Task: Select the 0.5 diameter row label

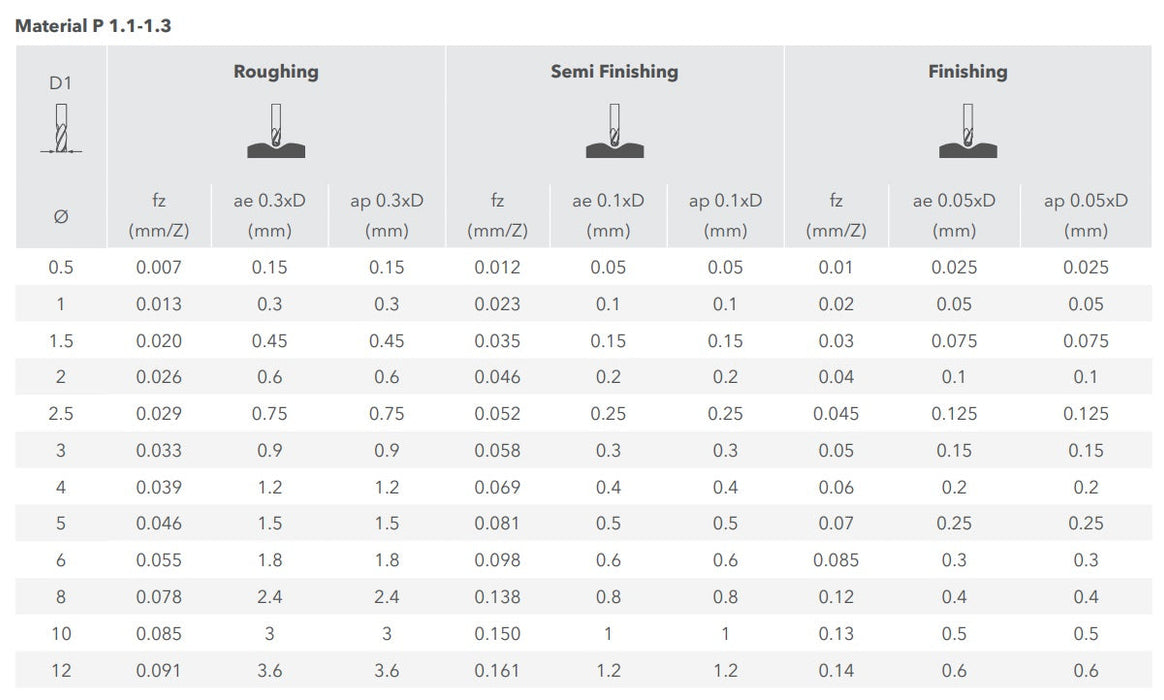Action: (x=61, y=267)
